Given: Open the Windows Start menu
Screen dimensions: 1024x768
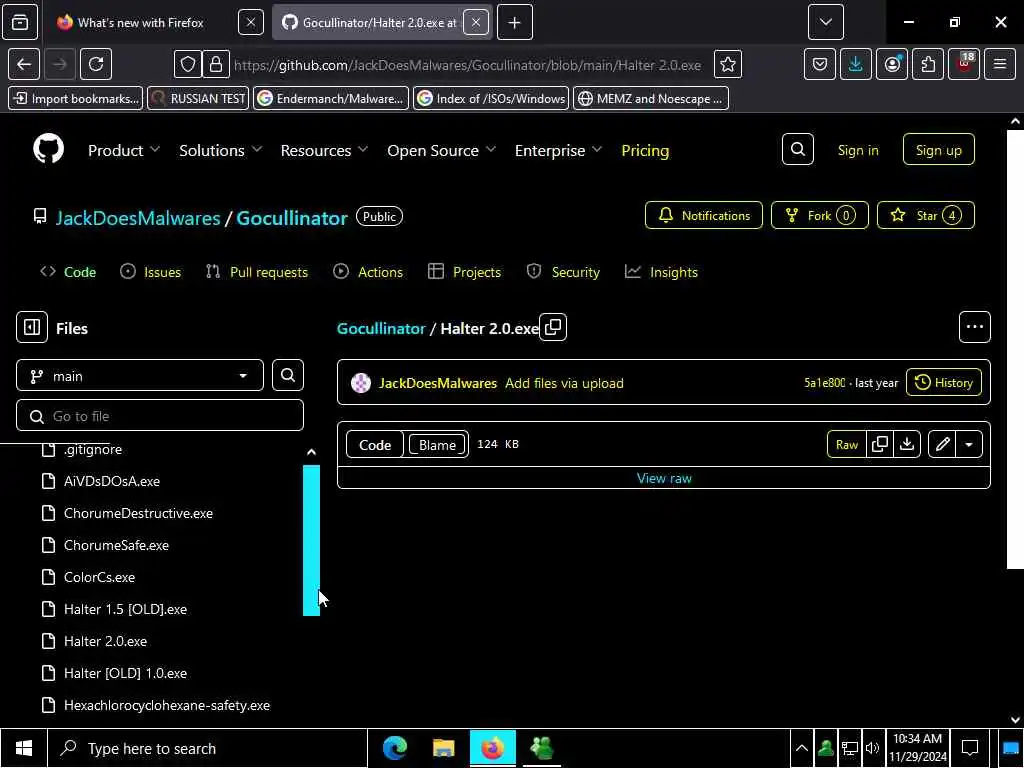Looking at the screenshot, I should coord(24,748).
